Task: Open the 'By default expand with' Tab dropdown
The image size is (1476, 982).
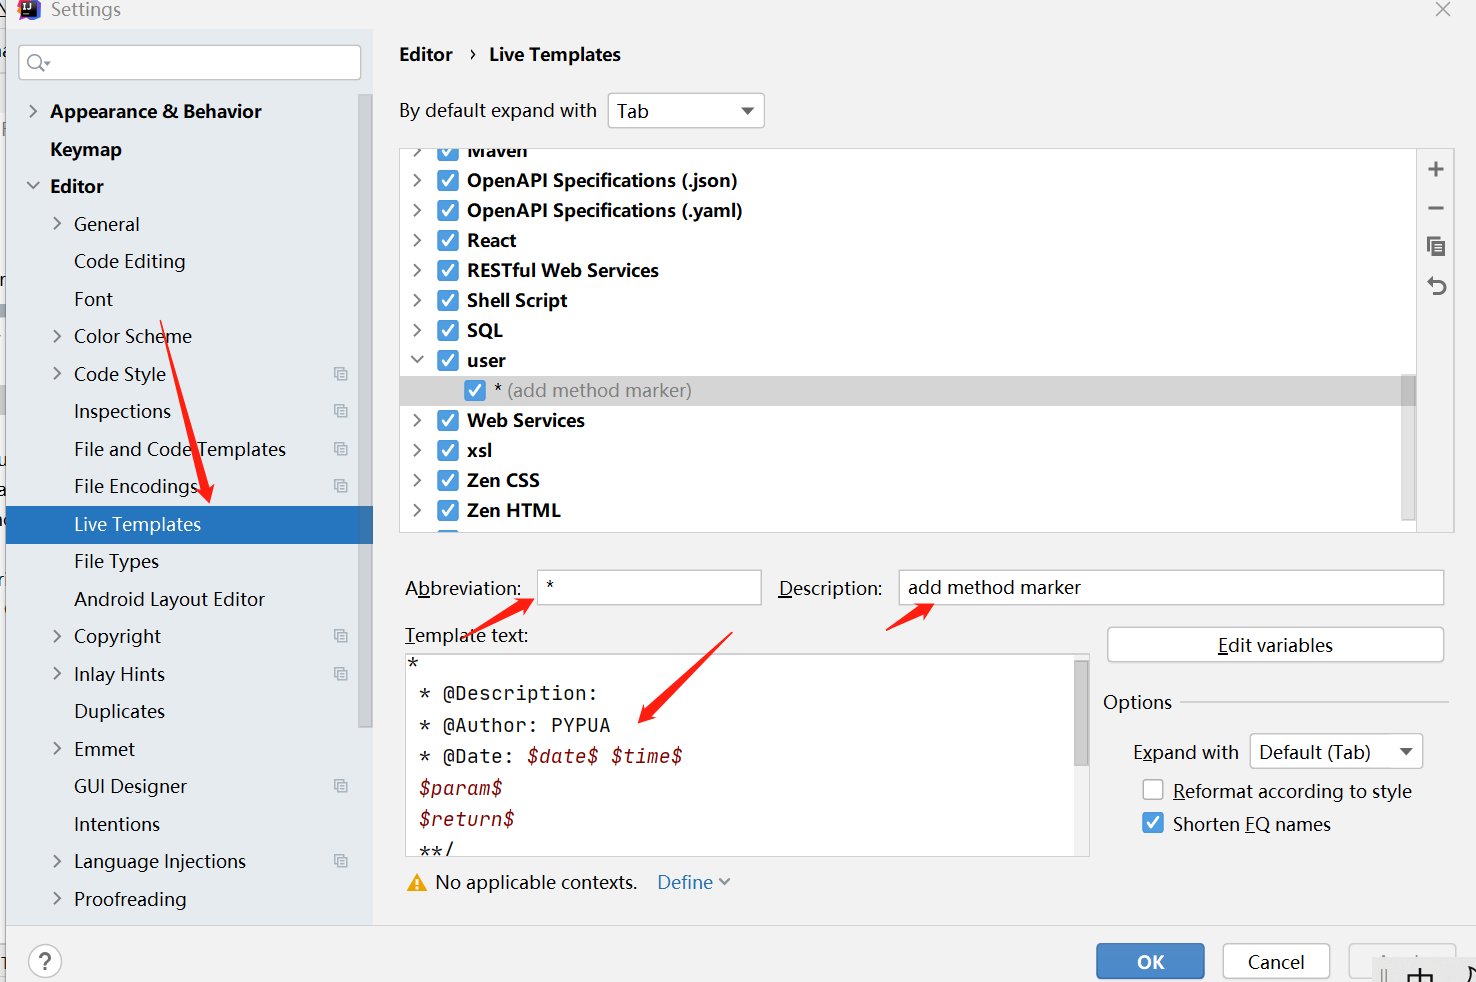Action: coord(686,111)
